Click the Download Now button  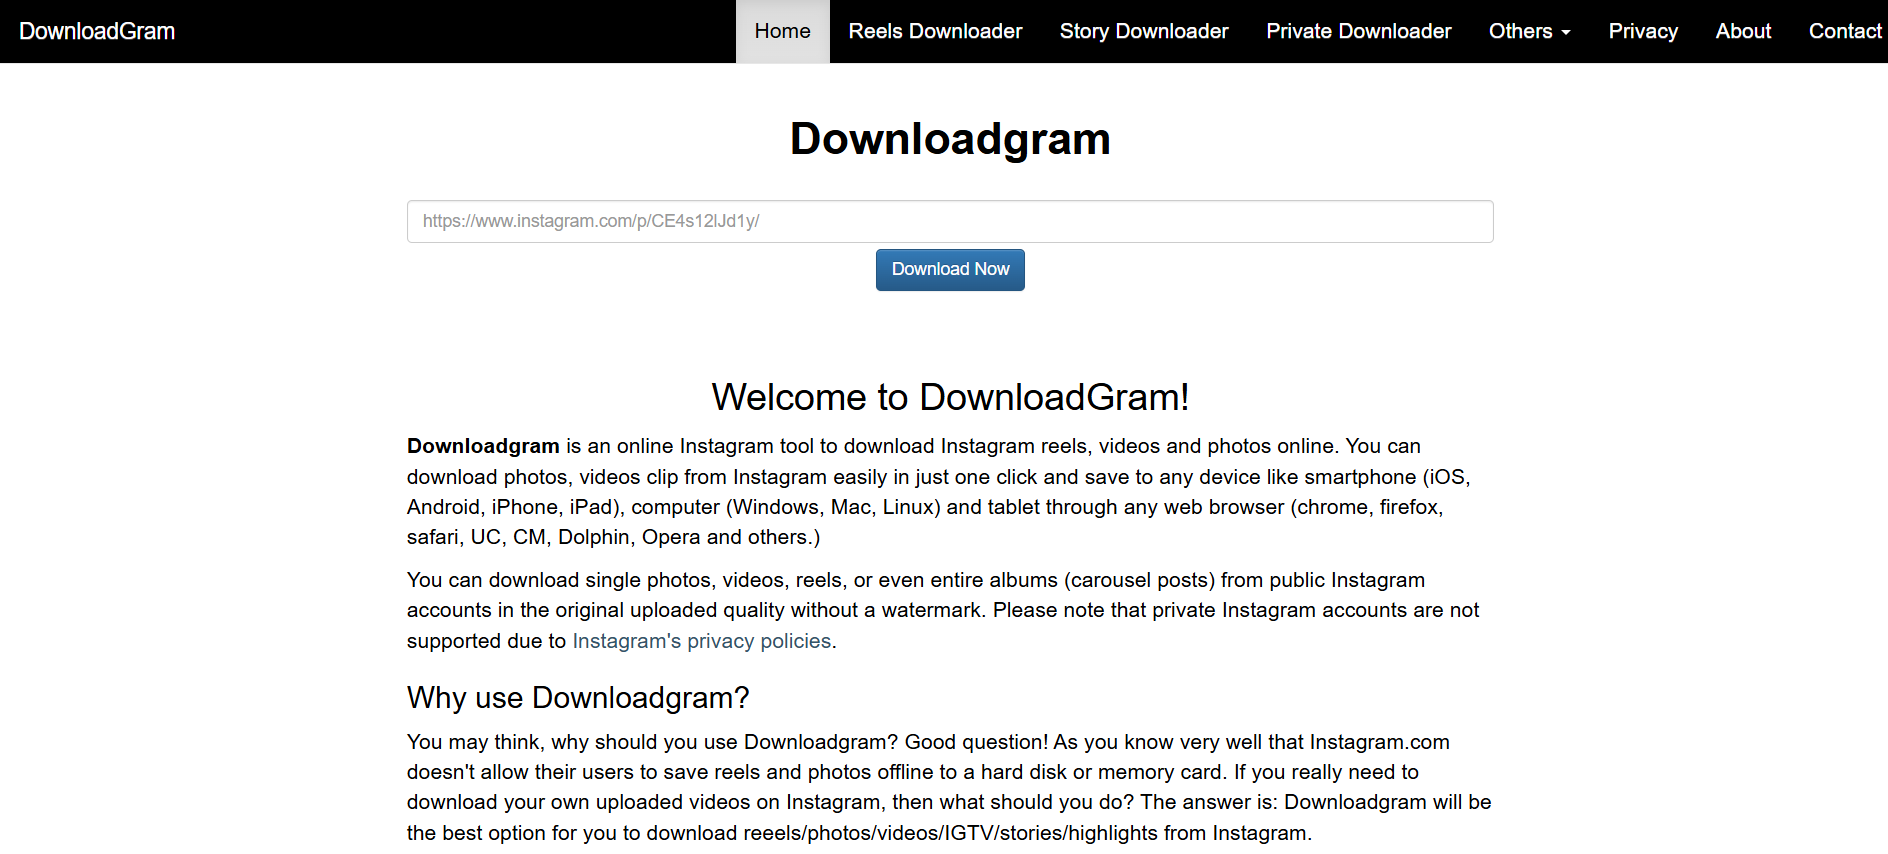[x=950, y=270]
